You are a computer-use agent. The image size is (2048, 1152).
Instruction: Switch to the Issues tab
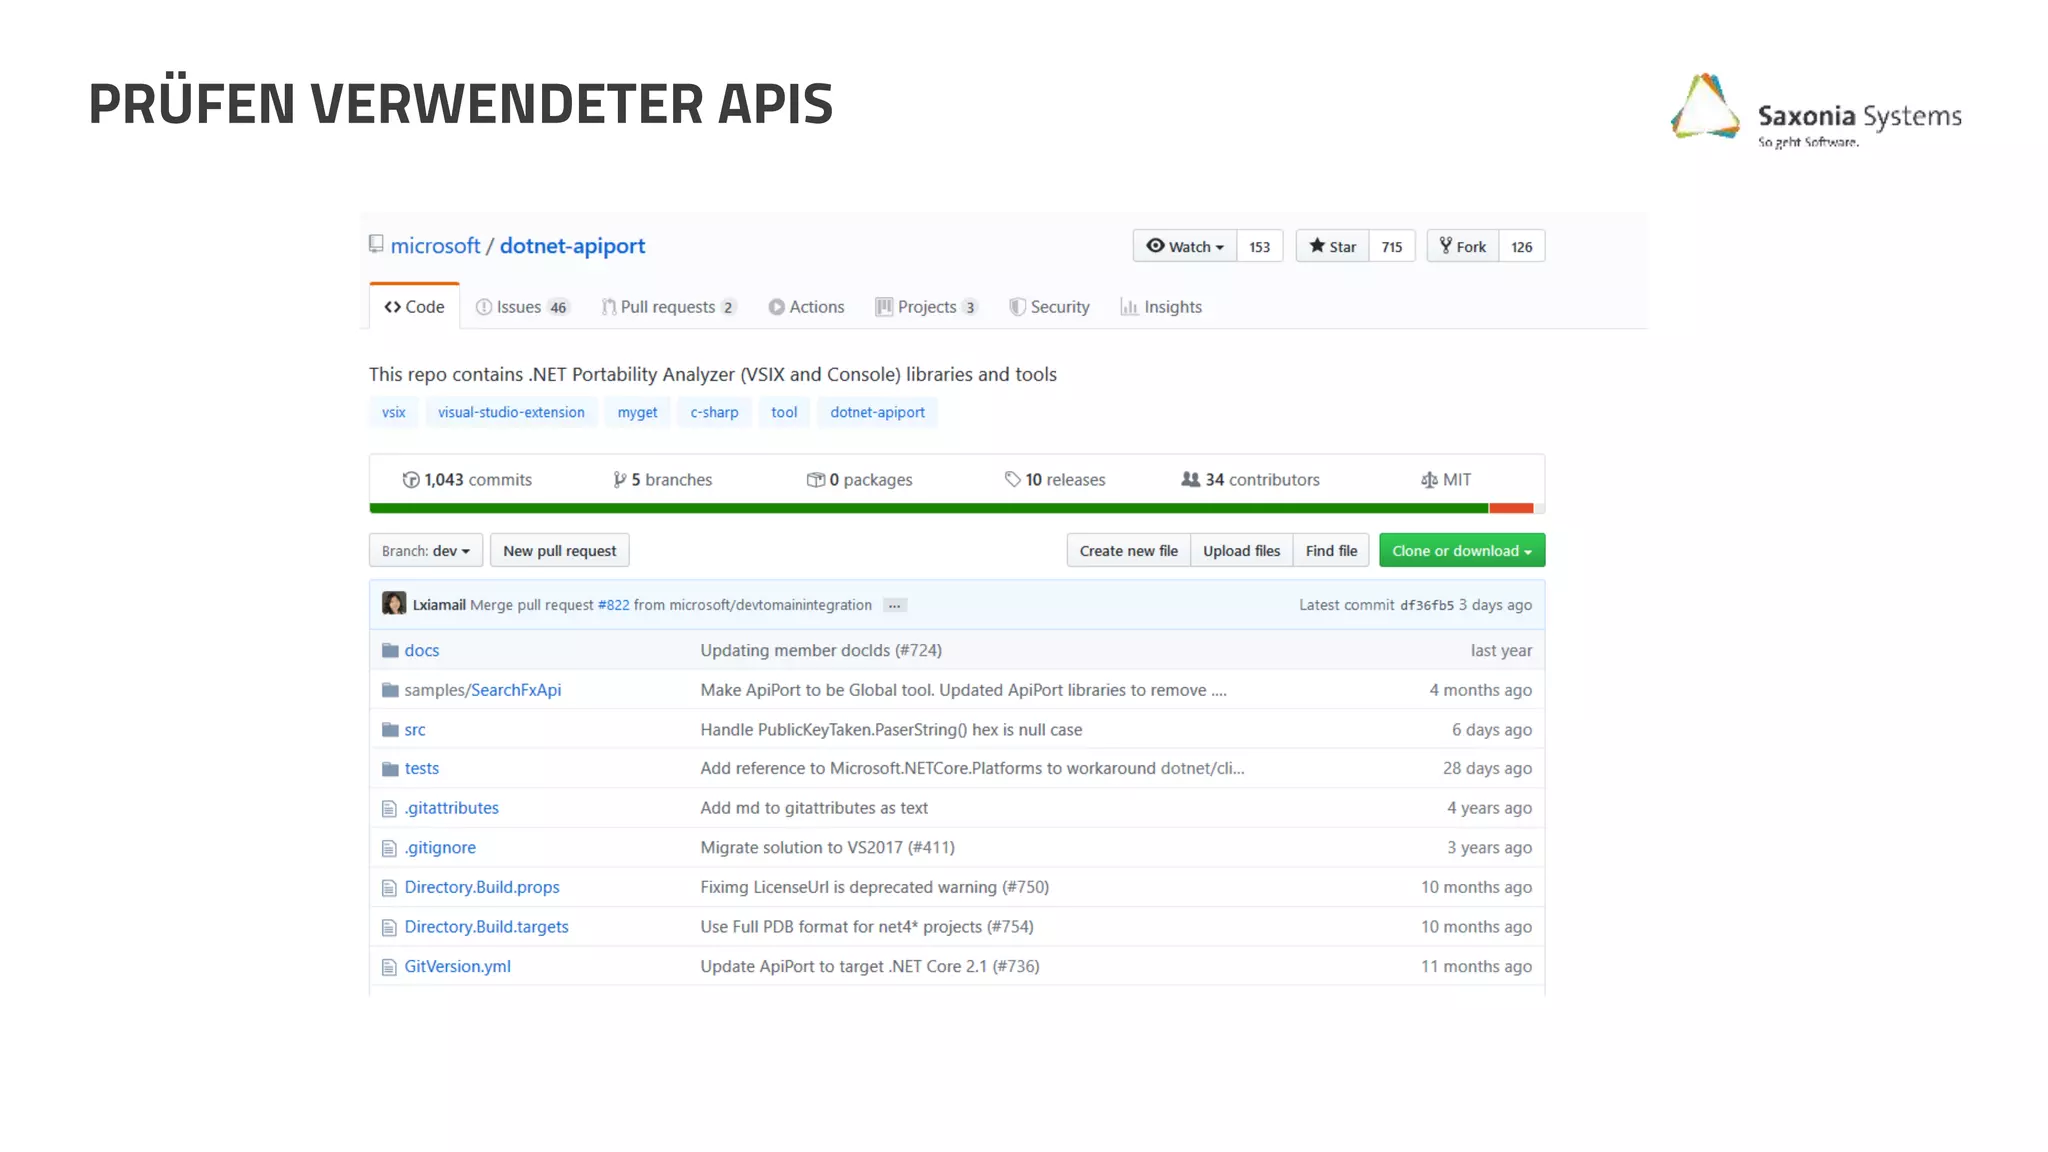click(522, 307)
